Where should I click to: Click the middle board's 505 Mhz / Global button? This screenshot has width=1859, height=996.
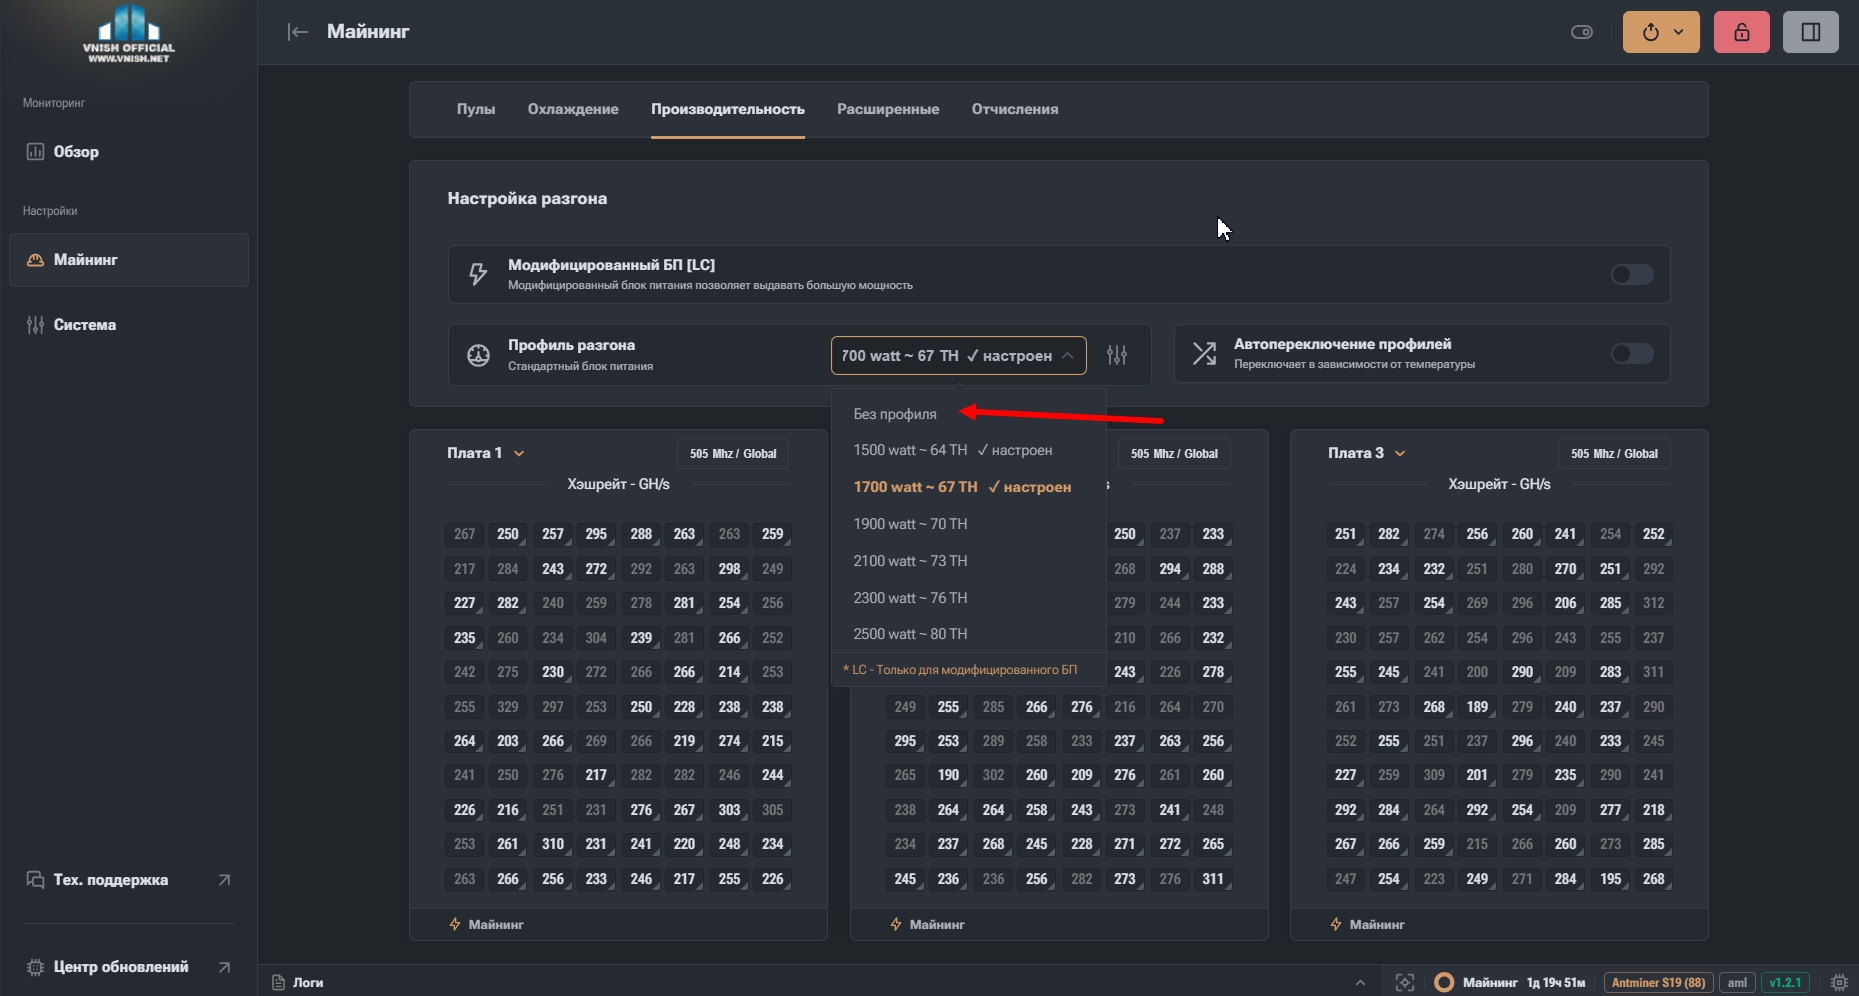pyautogui.click(x=1174, y=454)
